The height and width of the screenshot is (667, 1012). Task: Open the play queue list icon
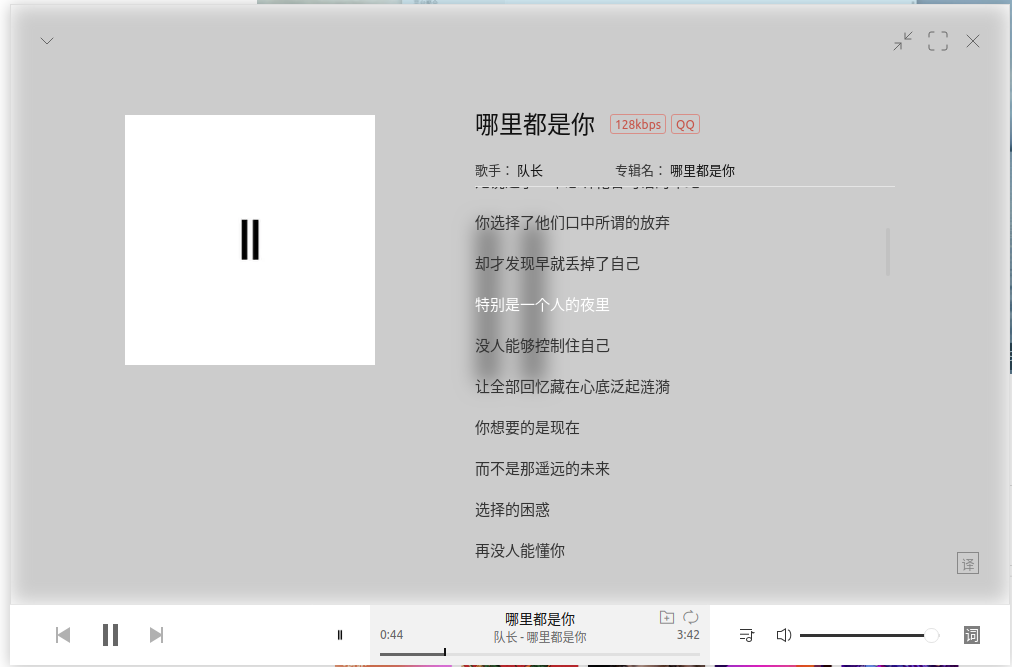747,635
